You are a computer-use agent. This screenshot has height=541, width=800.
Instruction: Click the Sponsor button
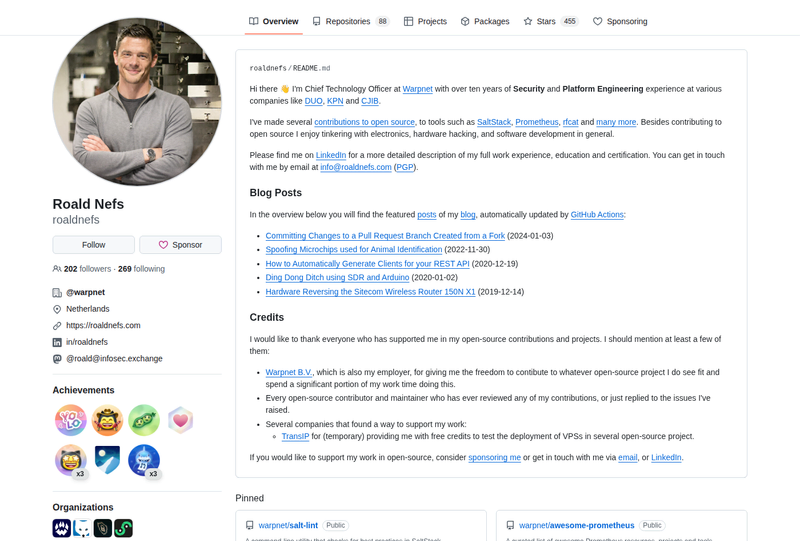click(x=181, y=245)
